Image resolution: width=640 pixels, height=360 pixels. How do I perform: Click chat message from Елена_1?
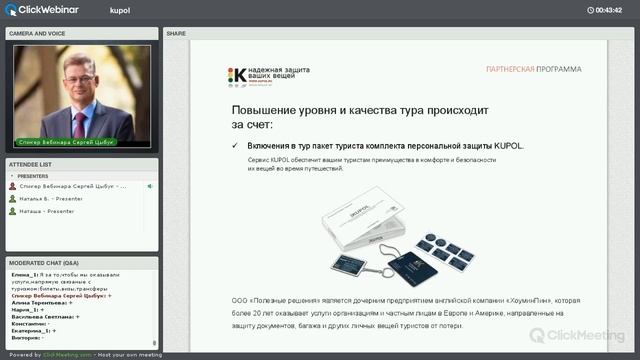point(65,282)
